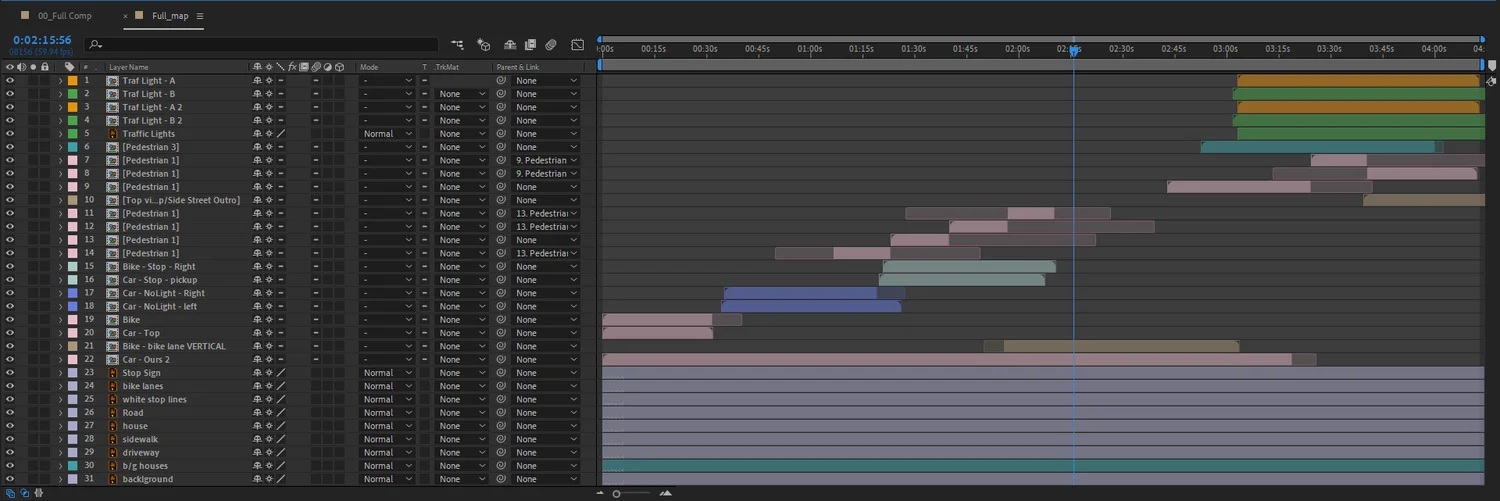Open blending Mode dropdown for Traffic Lights
The width and height of the screenshot is (1500, 501).
(x=386, y=134)
